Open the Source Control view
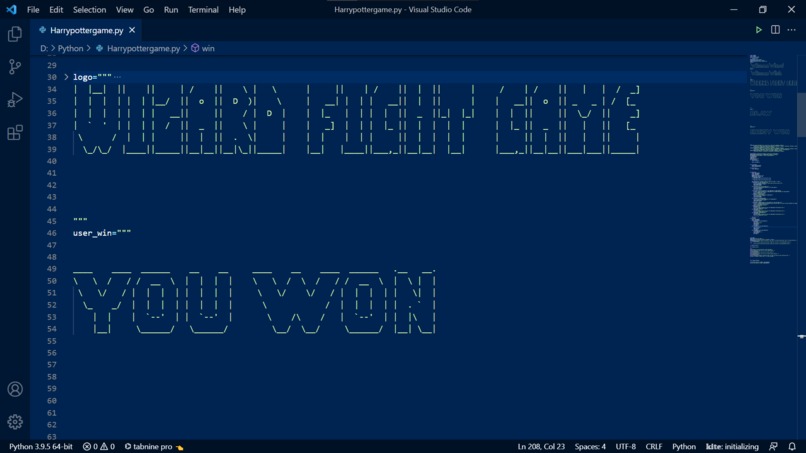 (15, 66)
